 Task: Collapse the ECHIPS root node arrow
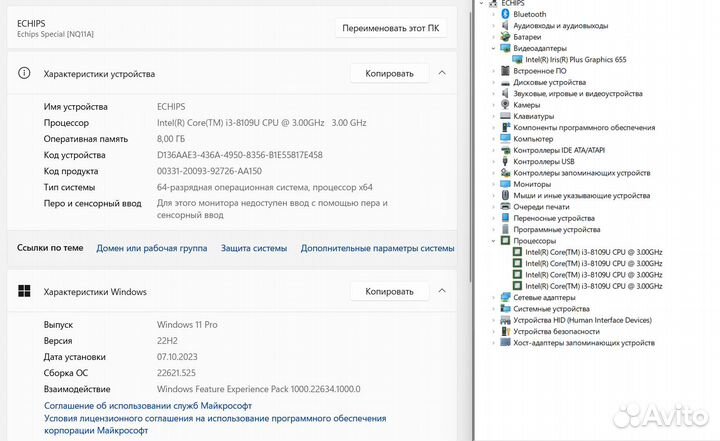click(x=482, y=3)
